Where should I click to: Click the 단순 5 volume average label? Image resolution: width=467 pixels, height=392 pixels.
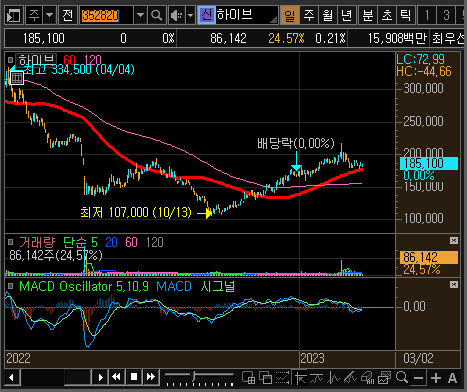coord(80,242)
